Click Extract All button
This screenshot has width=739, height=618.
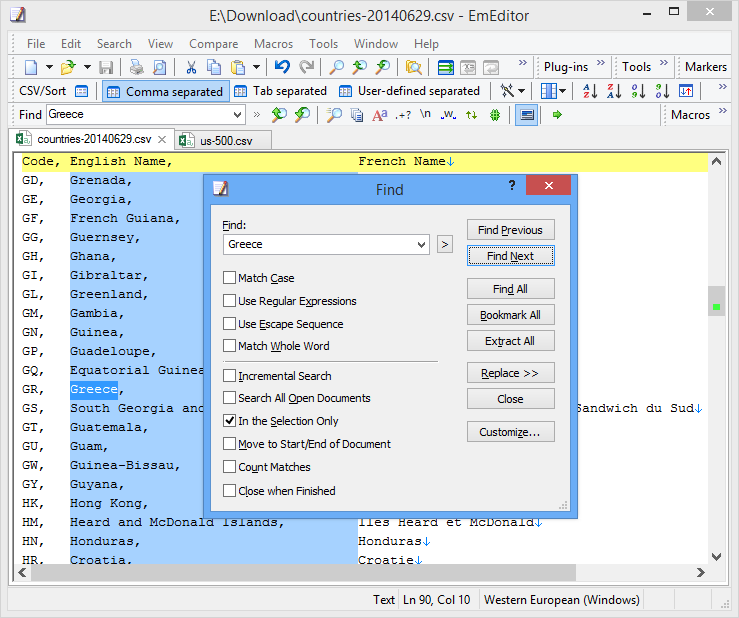510,340
